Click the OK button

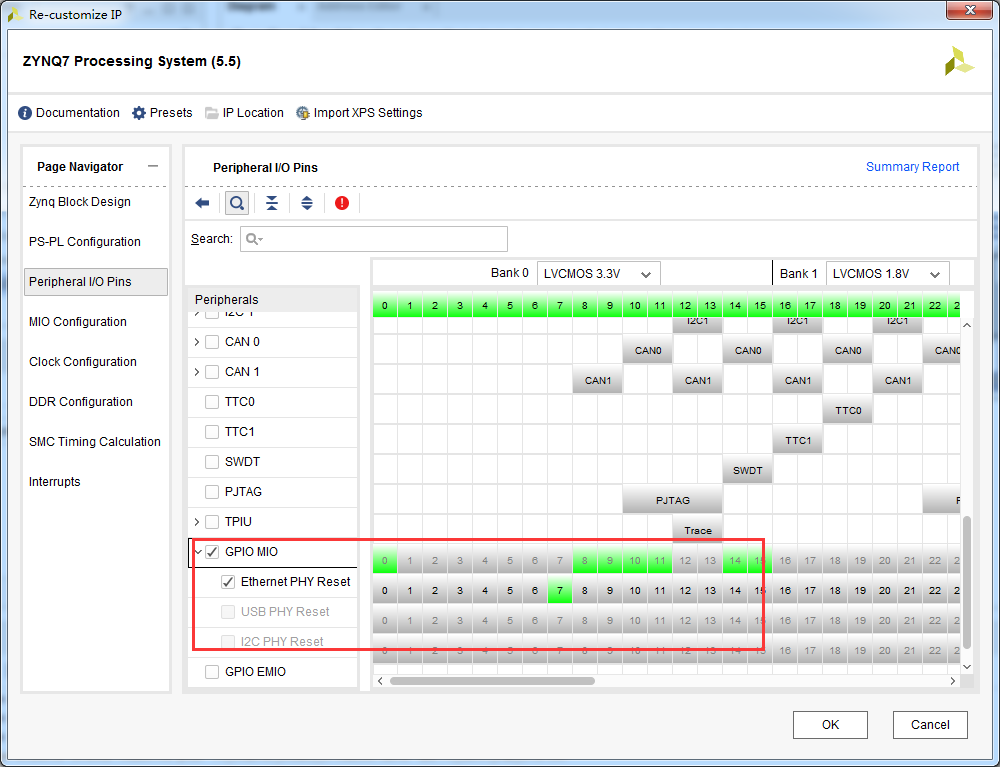(x=830, y=725)
